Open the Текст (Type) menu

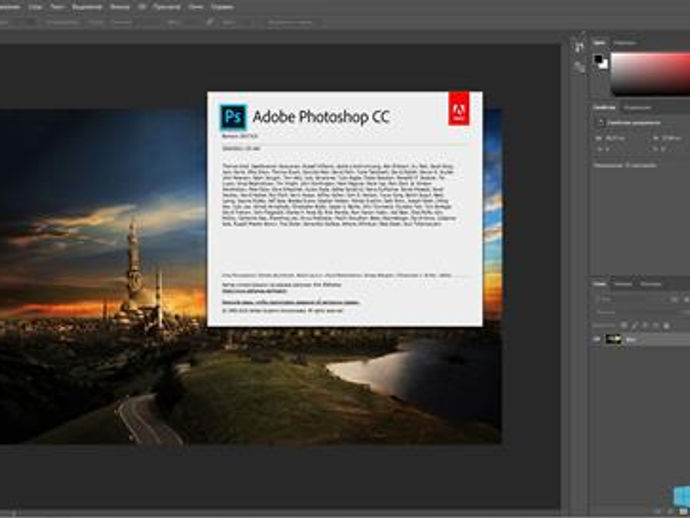[x=57, y=7]
